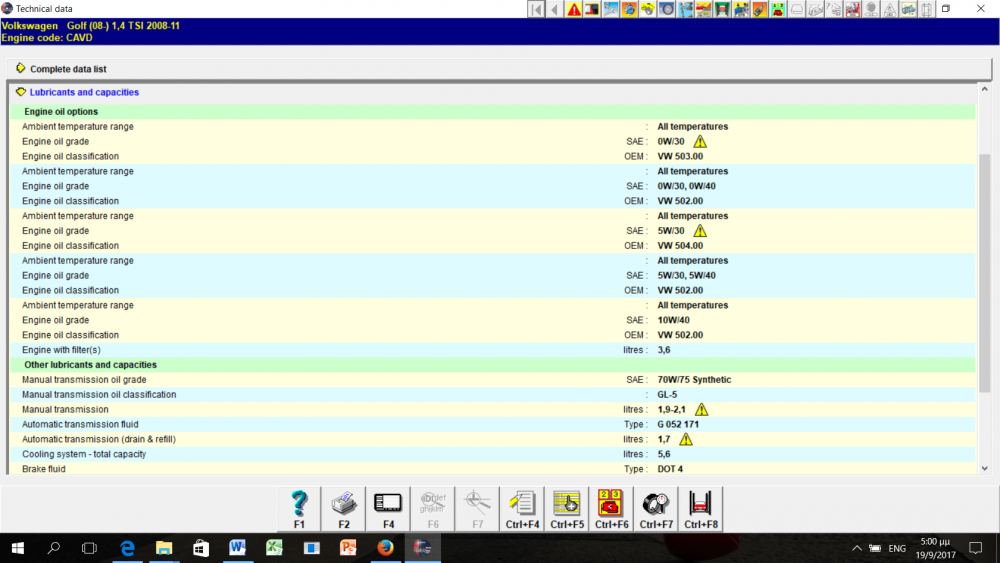Click the G 052 171 fluid type value
This screenshot has width=1000, height=563.
click(x=678, y=424)
